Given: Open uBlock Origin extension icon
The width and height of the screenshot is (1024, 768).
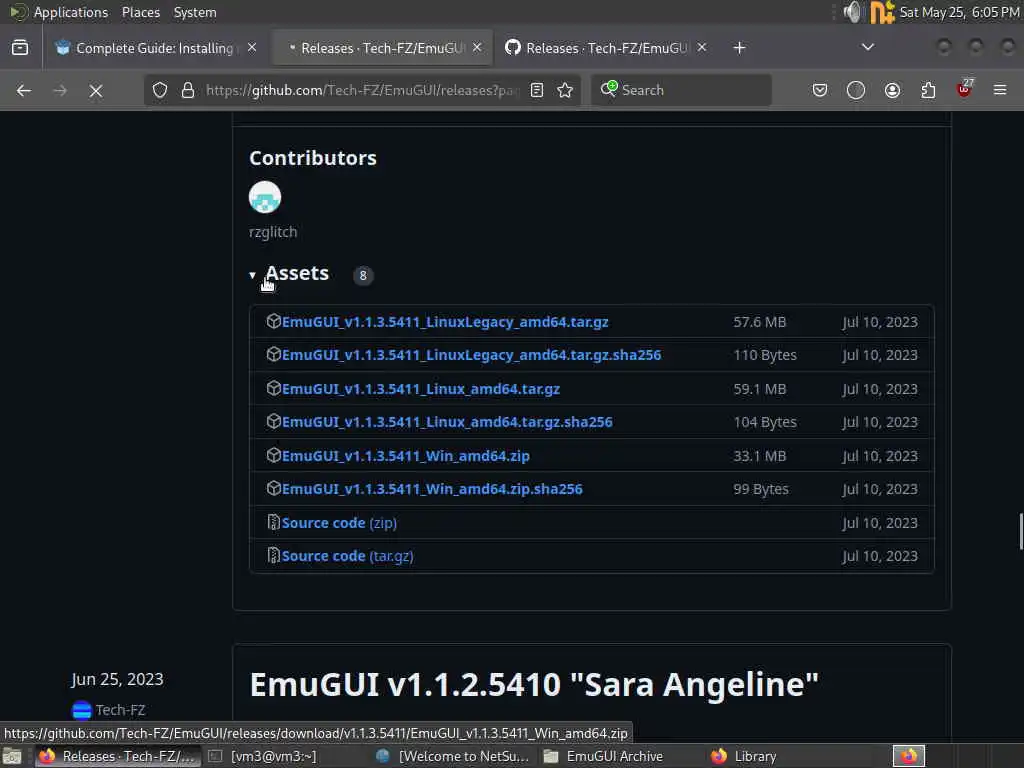Looking at the screenshot, I should [x=965, y=89].
